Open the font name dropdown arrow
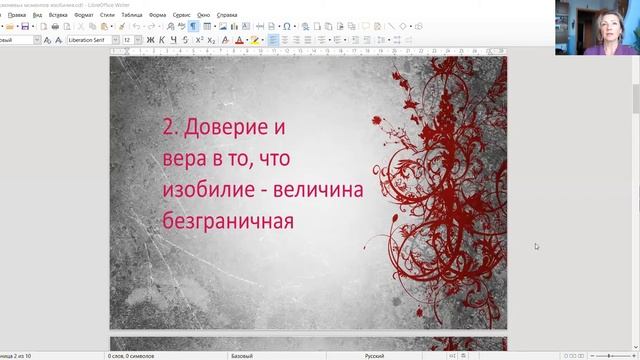640x360 pixels. tap(116, 40)
